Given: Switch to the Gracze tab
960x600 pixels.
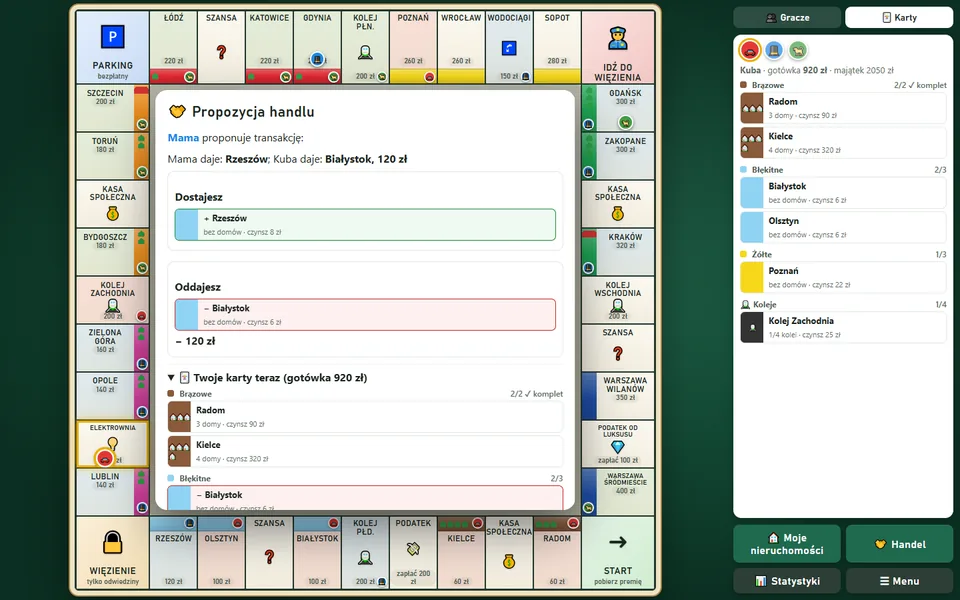Looking at the screenshot, I should point(787,18).
